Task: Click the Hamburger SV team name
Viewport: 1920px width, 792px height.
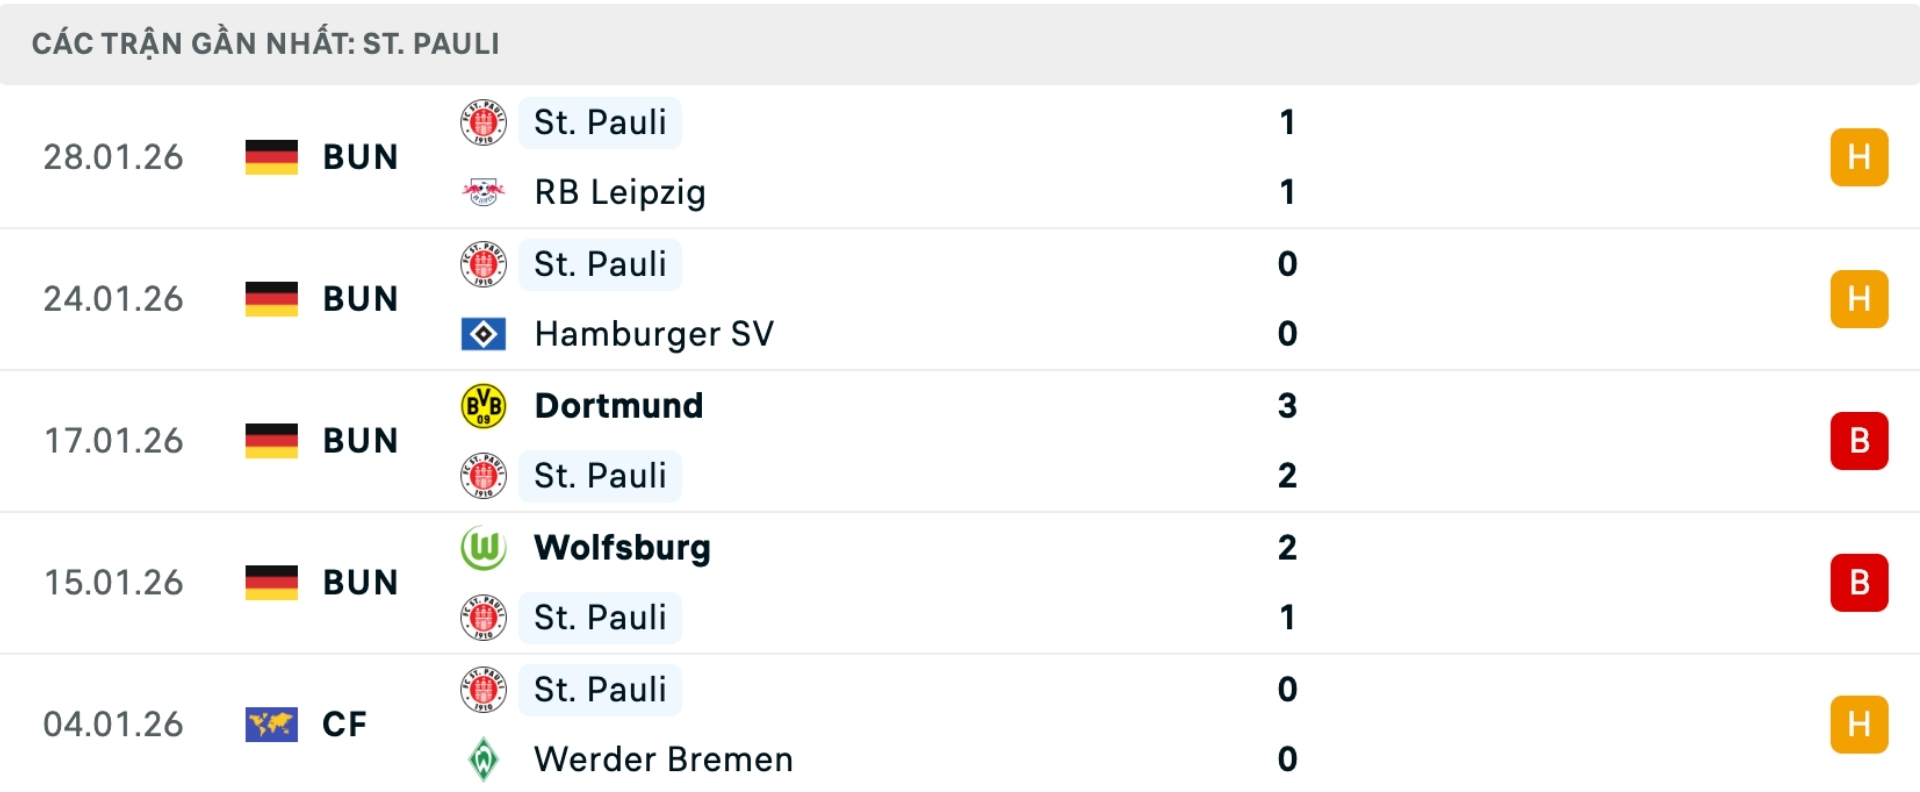Action: click(654, 334)
